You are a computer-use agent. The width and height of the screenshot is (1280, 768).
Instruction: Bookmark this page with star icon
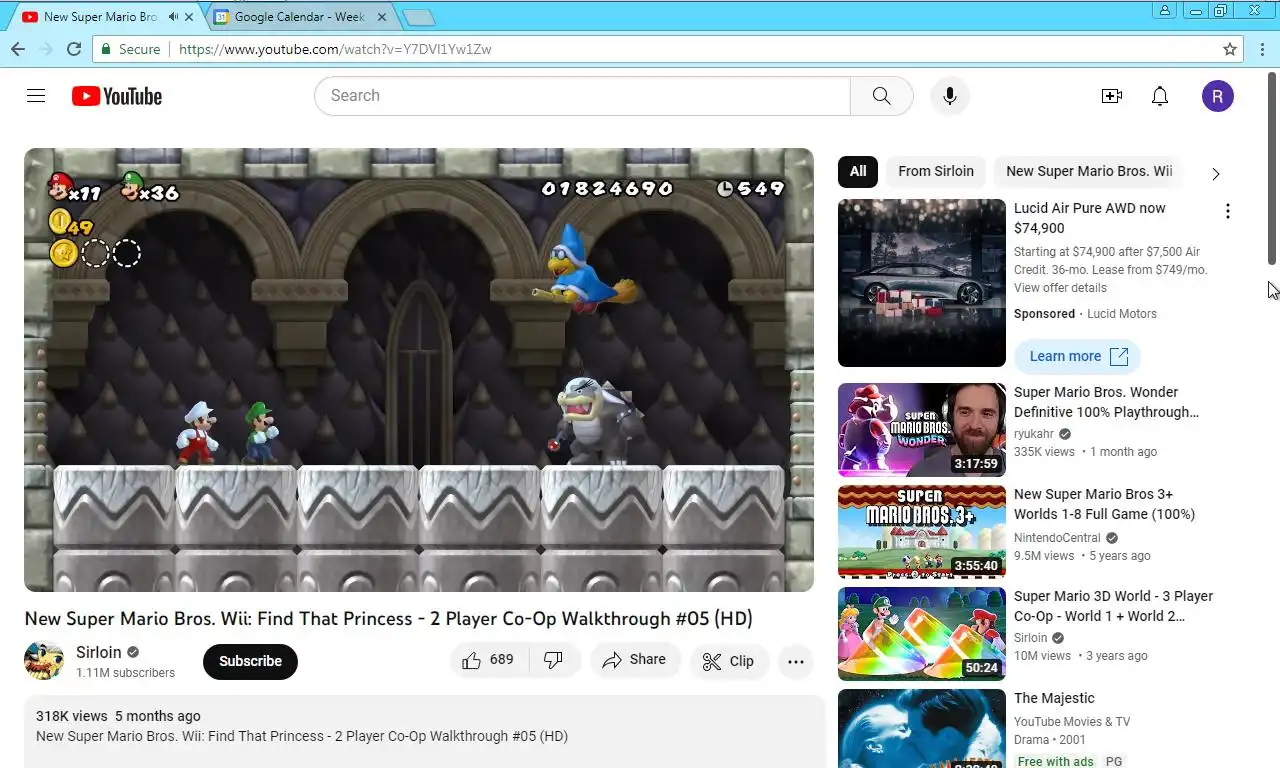(1230, 49)
